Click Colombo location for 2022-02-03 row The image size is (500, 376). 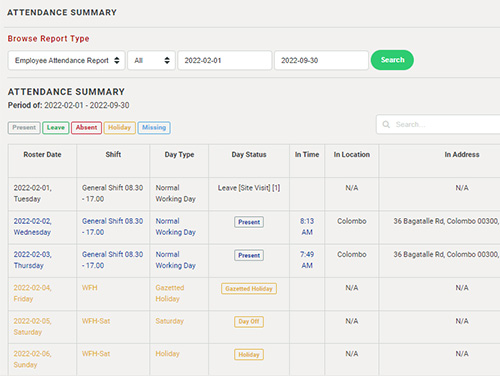[352, 255]
